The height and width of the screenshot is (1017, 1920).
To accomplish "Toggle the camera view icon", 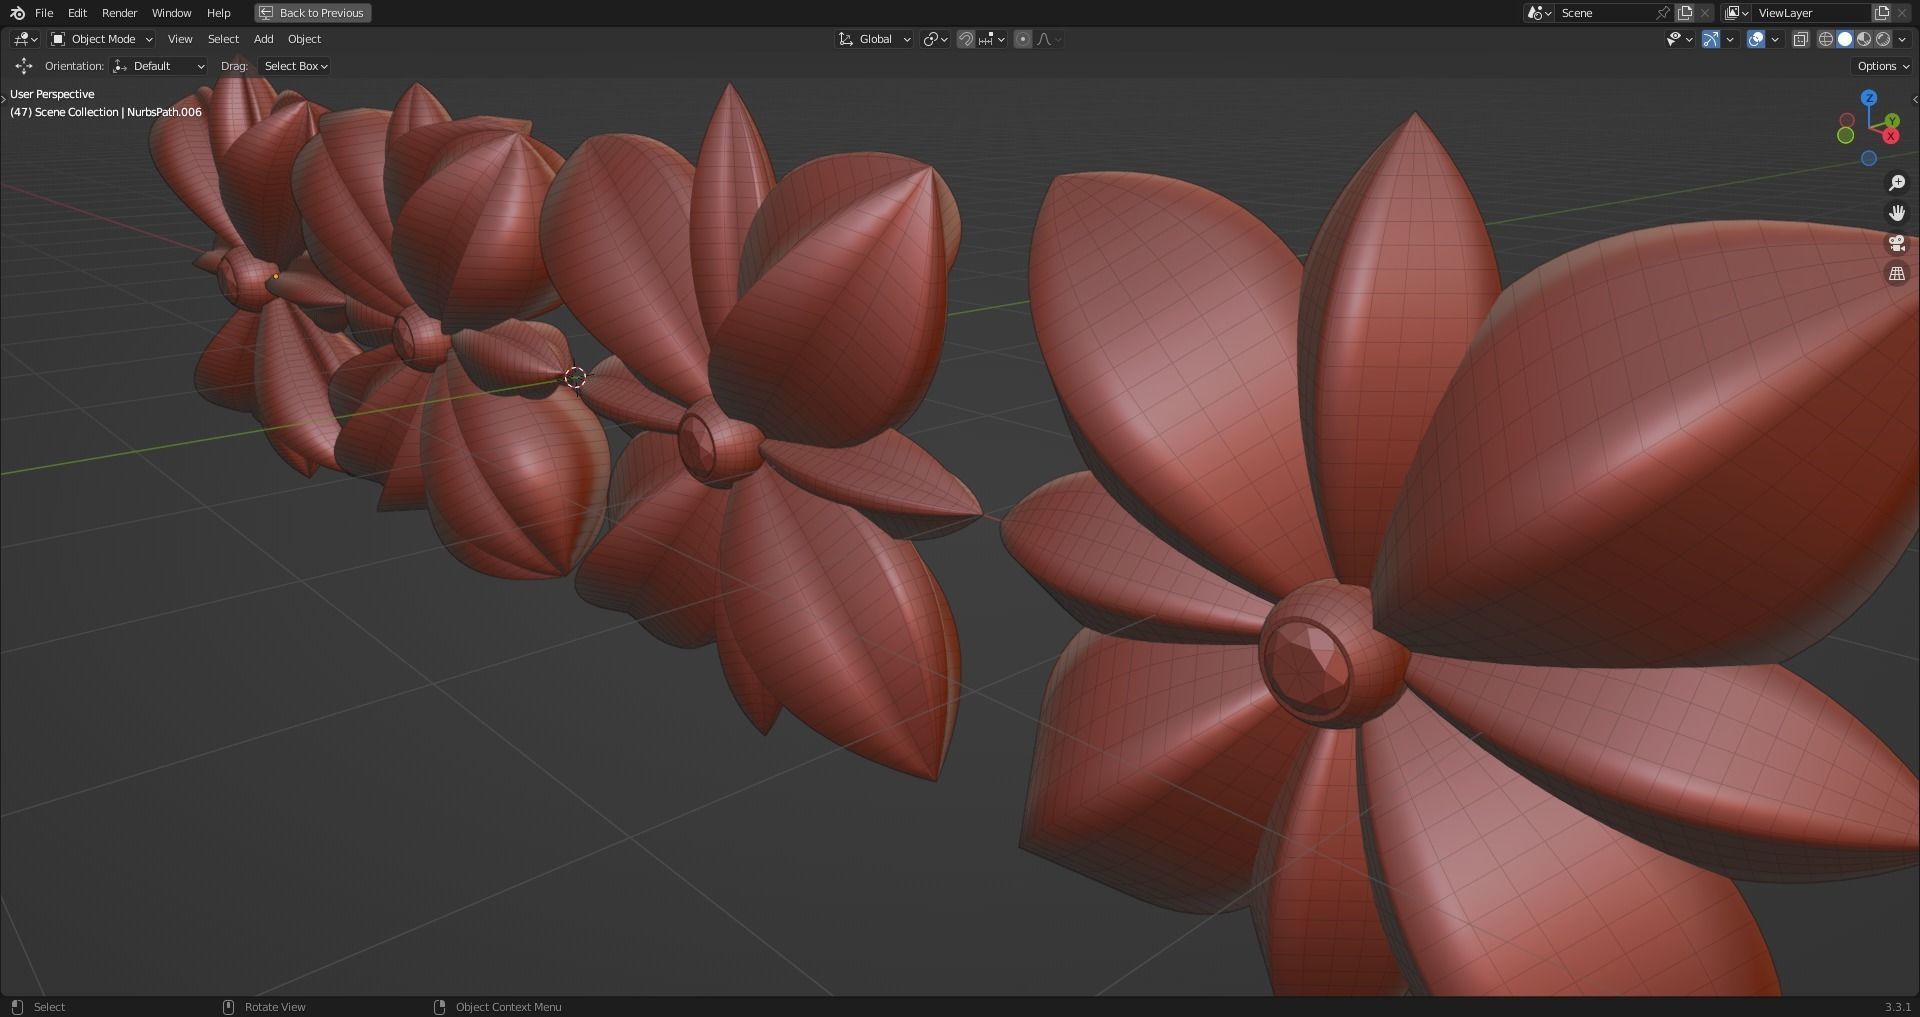I will pyautogui.click(x=1896, y=243).
